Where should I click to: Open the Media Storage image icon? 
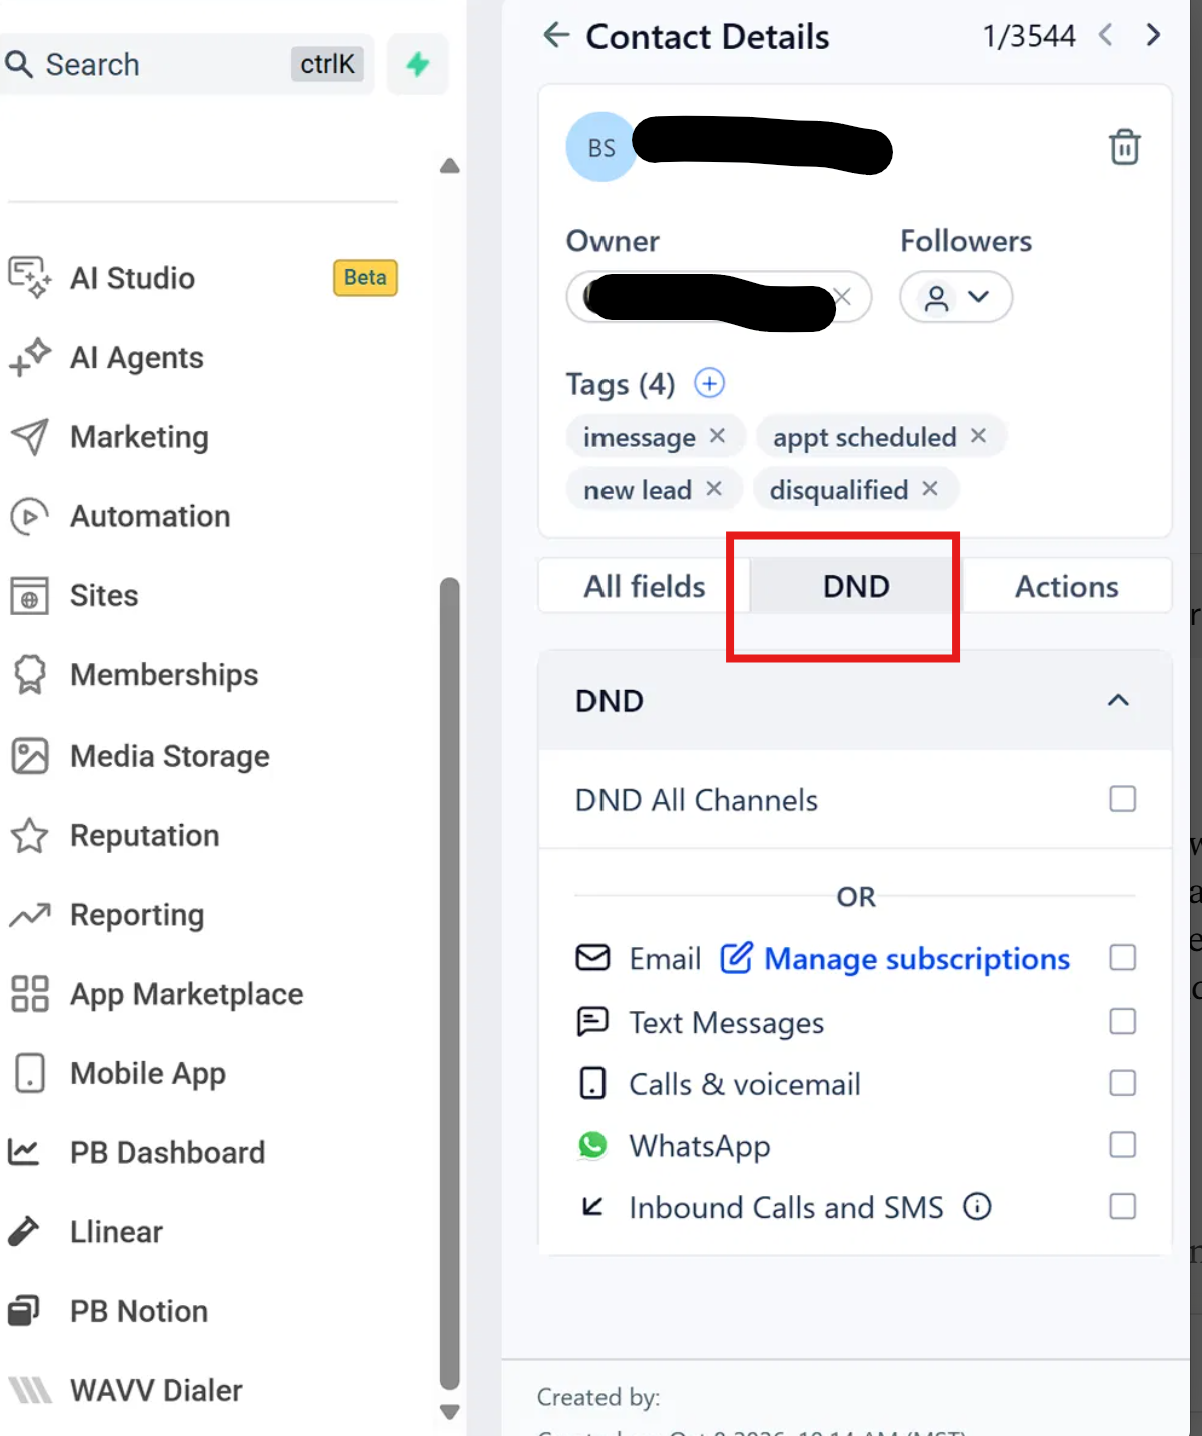point(29,756)
